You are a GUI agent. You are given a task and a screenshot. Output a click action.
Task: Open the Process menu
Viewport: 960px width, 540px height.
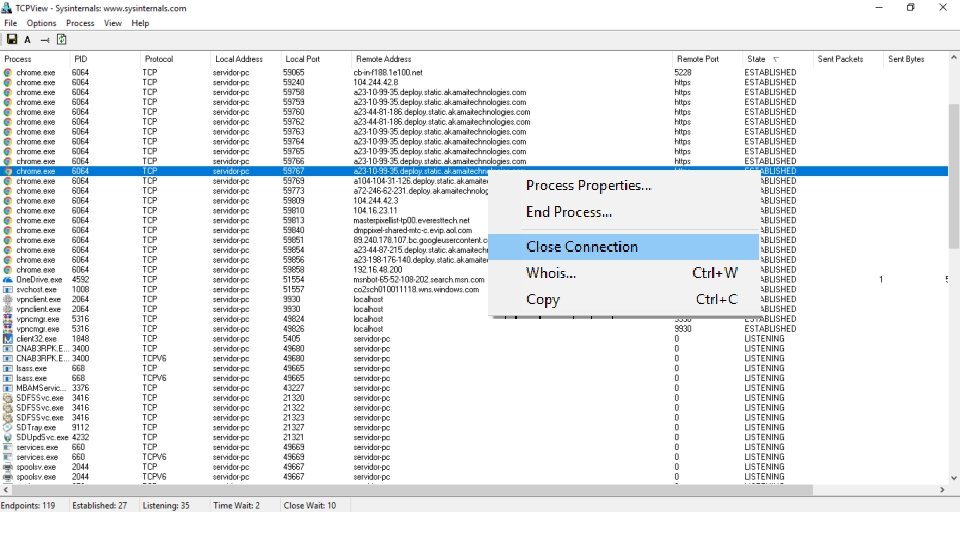click(x=80, y=23)
